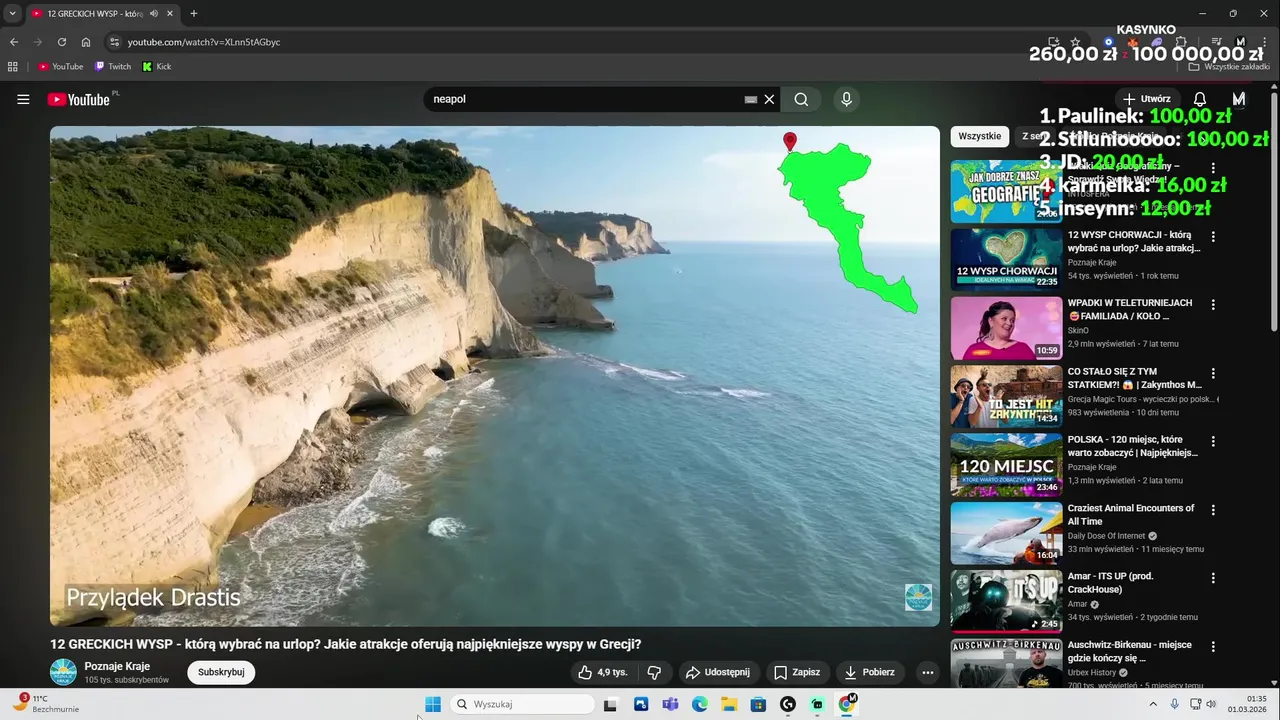Open the Poznaje Kraje channel name link

pos(117,666)
